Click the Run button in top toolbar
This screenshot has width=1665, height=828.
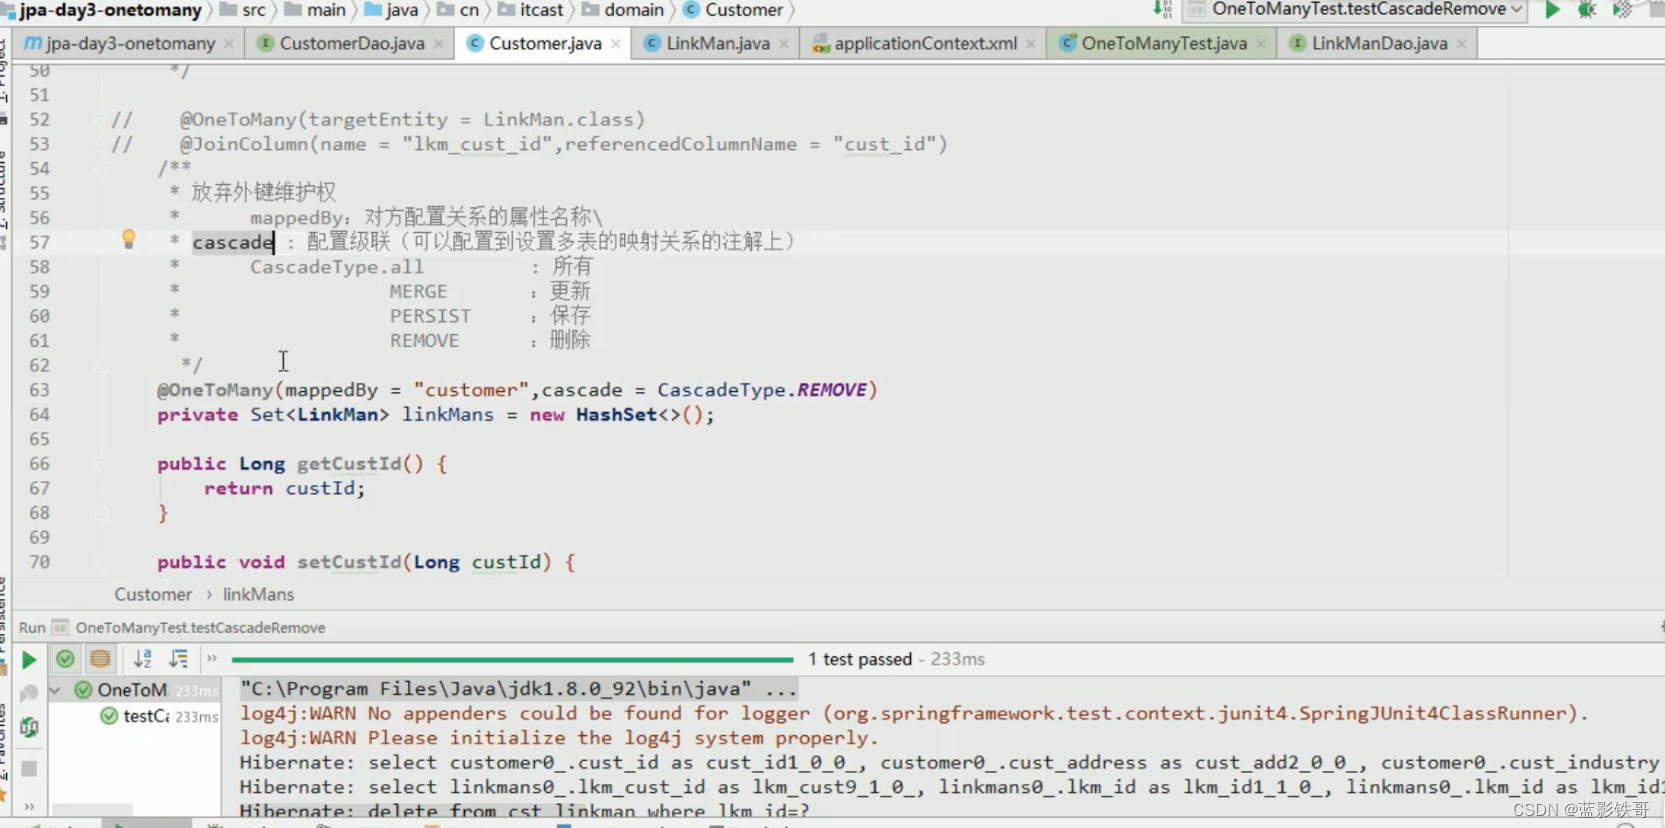(1552, 10)
